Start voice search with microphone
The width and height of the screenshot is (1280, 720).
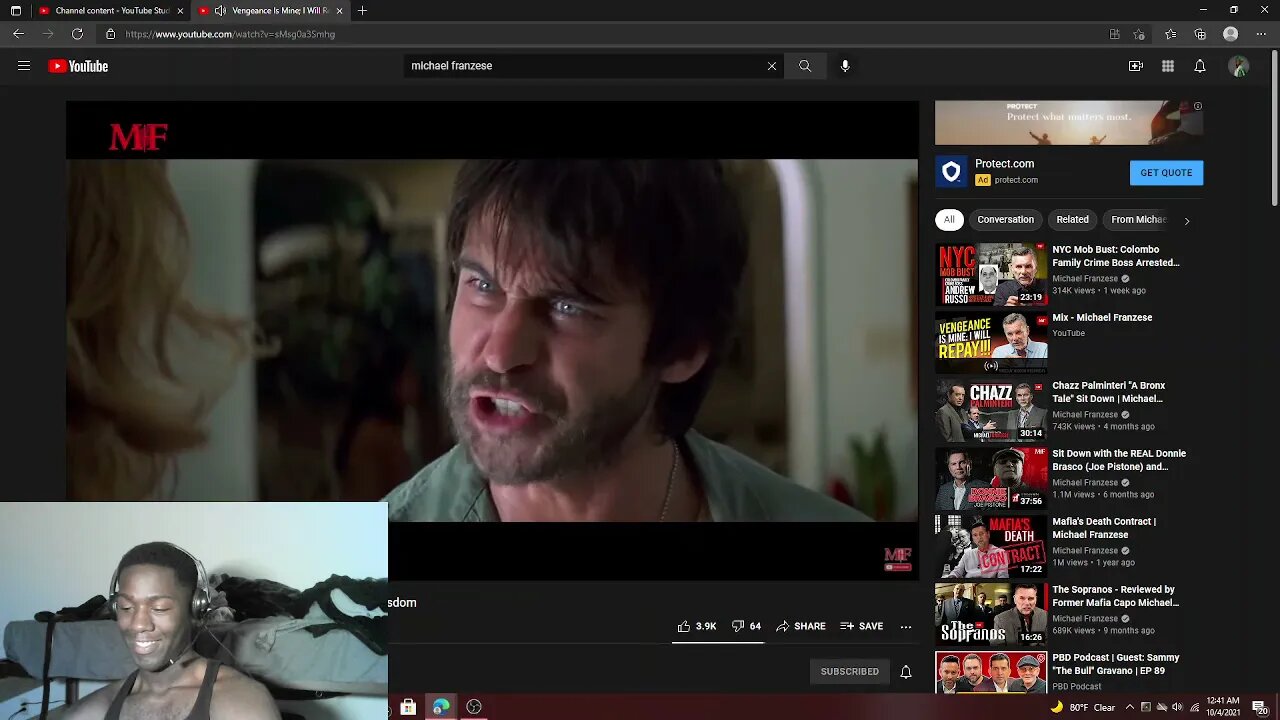[845, 66]
